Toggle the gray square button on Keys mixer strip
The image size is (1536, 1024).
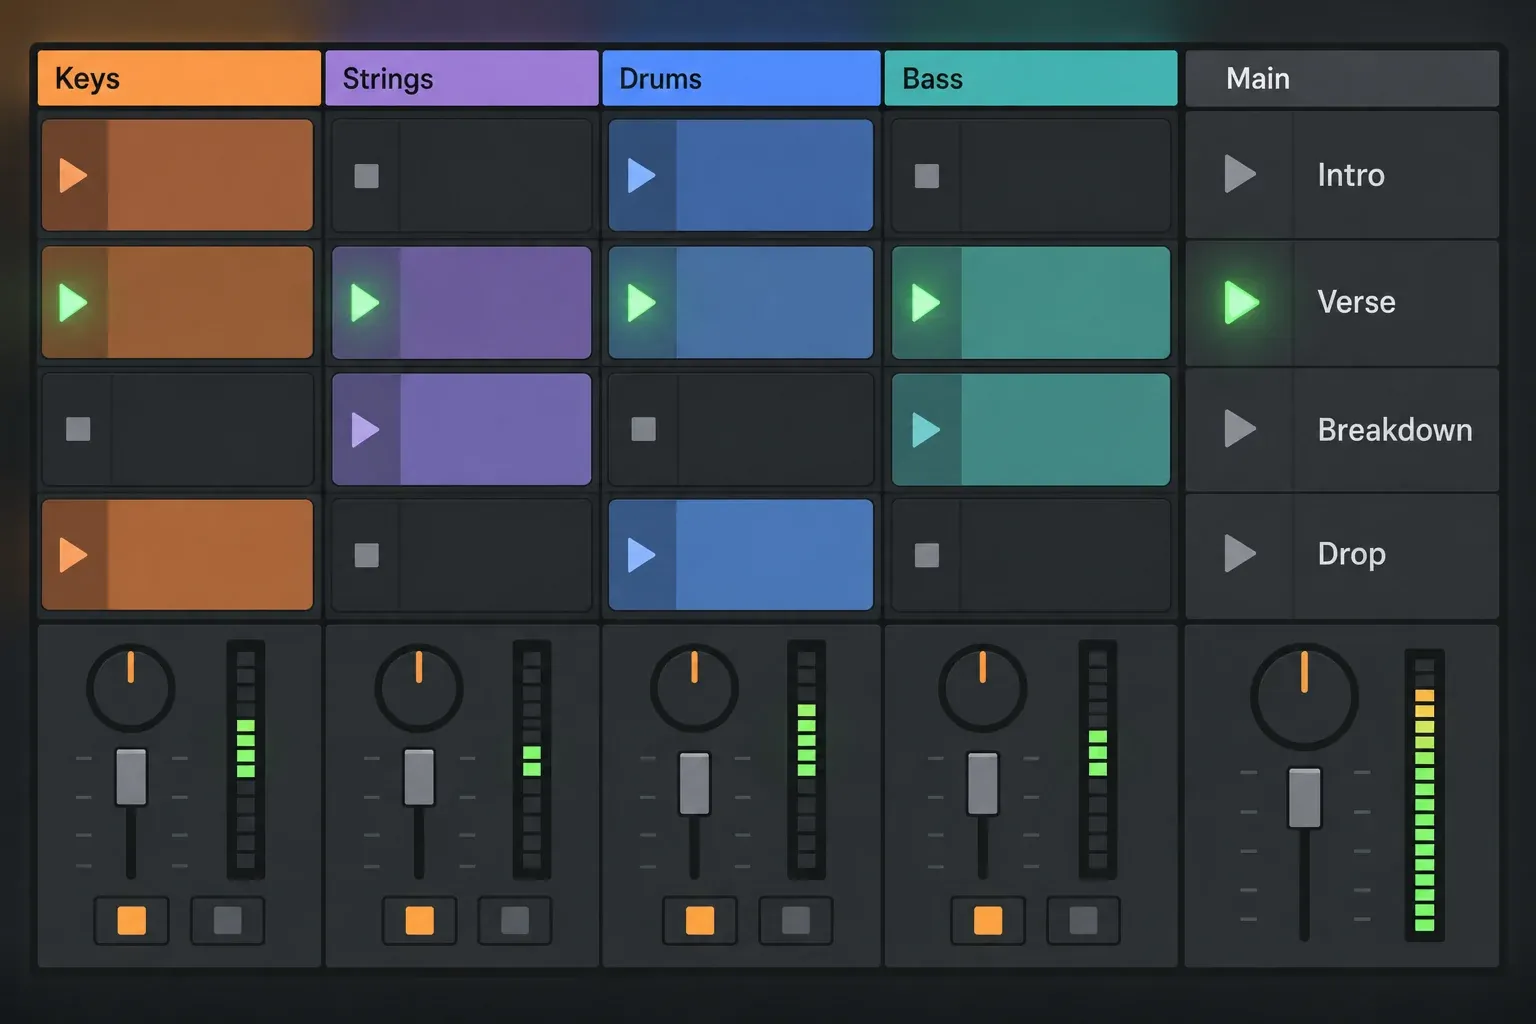click(x=227, y=920)
